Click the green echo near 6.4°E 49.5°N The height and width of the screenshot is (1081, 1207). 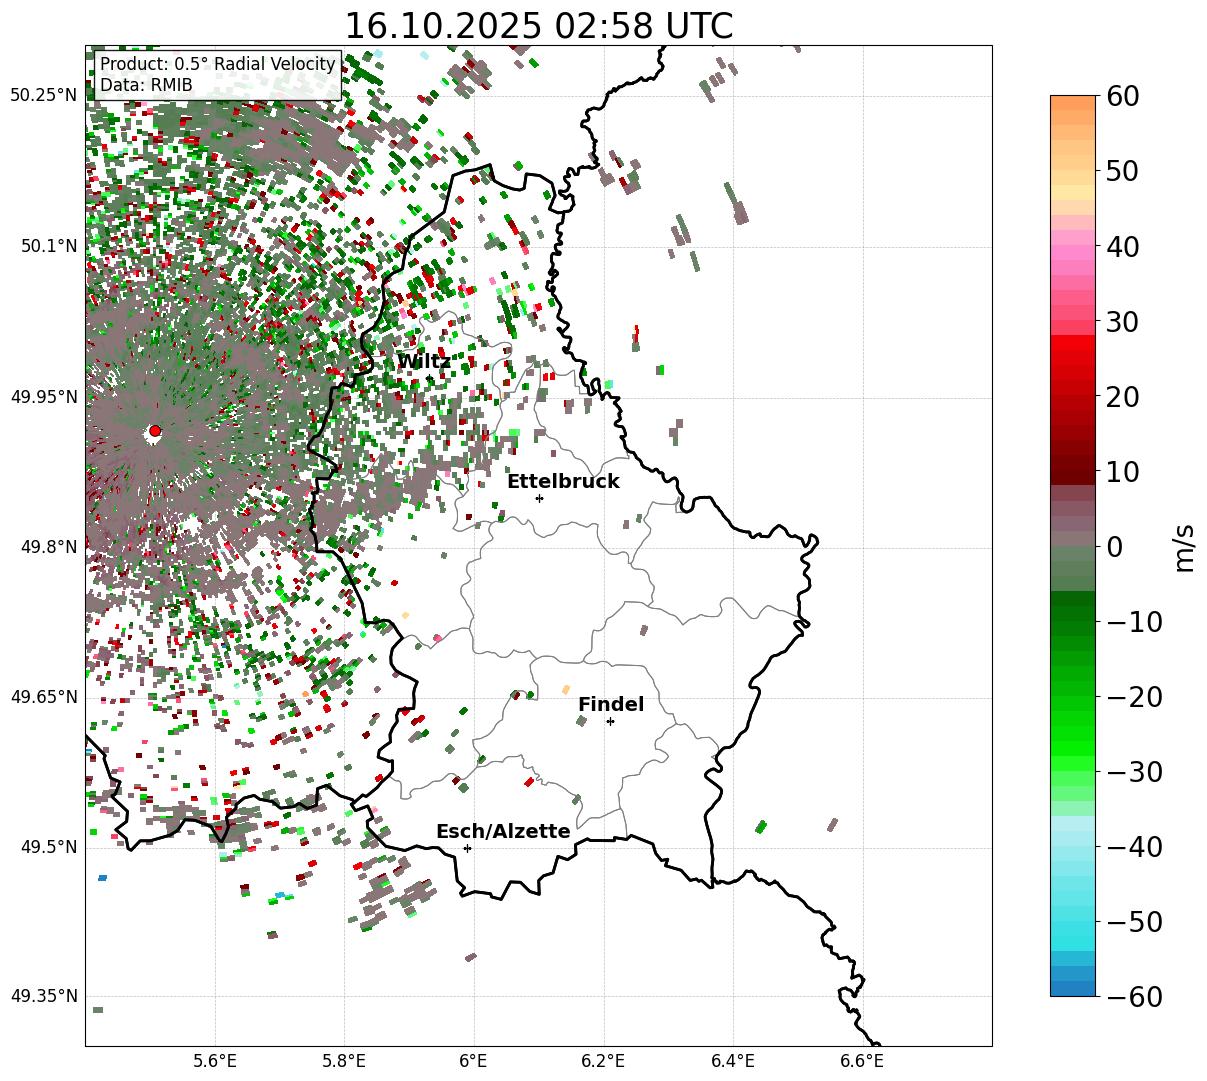point(760,826)
